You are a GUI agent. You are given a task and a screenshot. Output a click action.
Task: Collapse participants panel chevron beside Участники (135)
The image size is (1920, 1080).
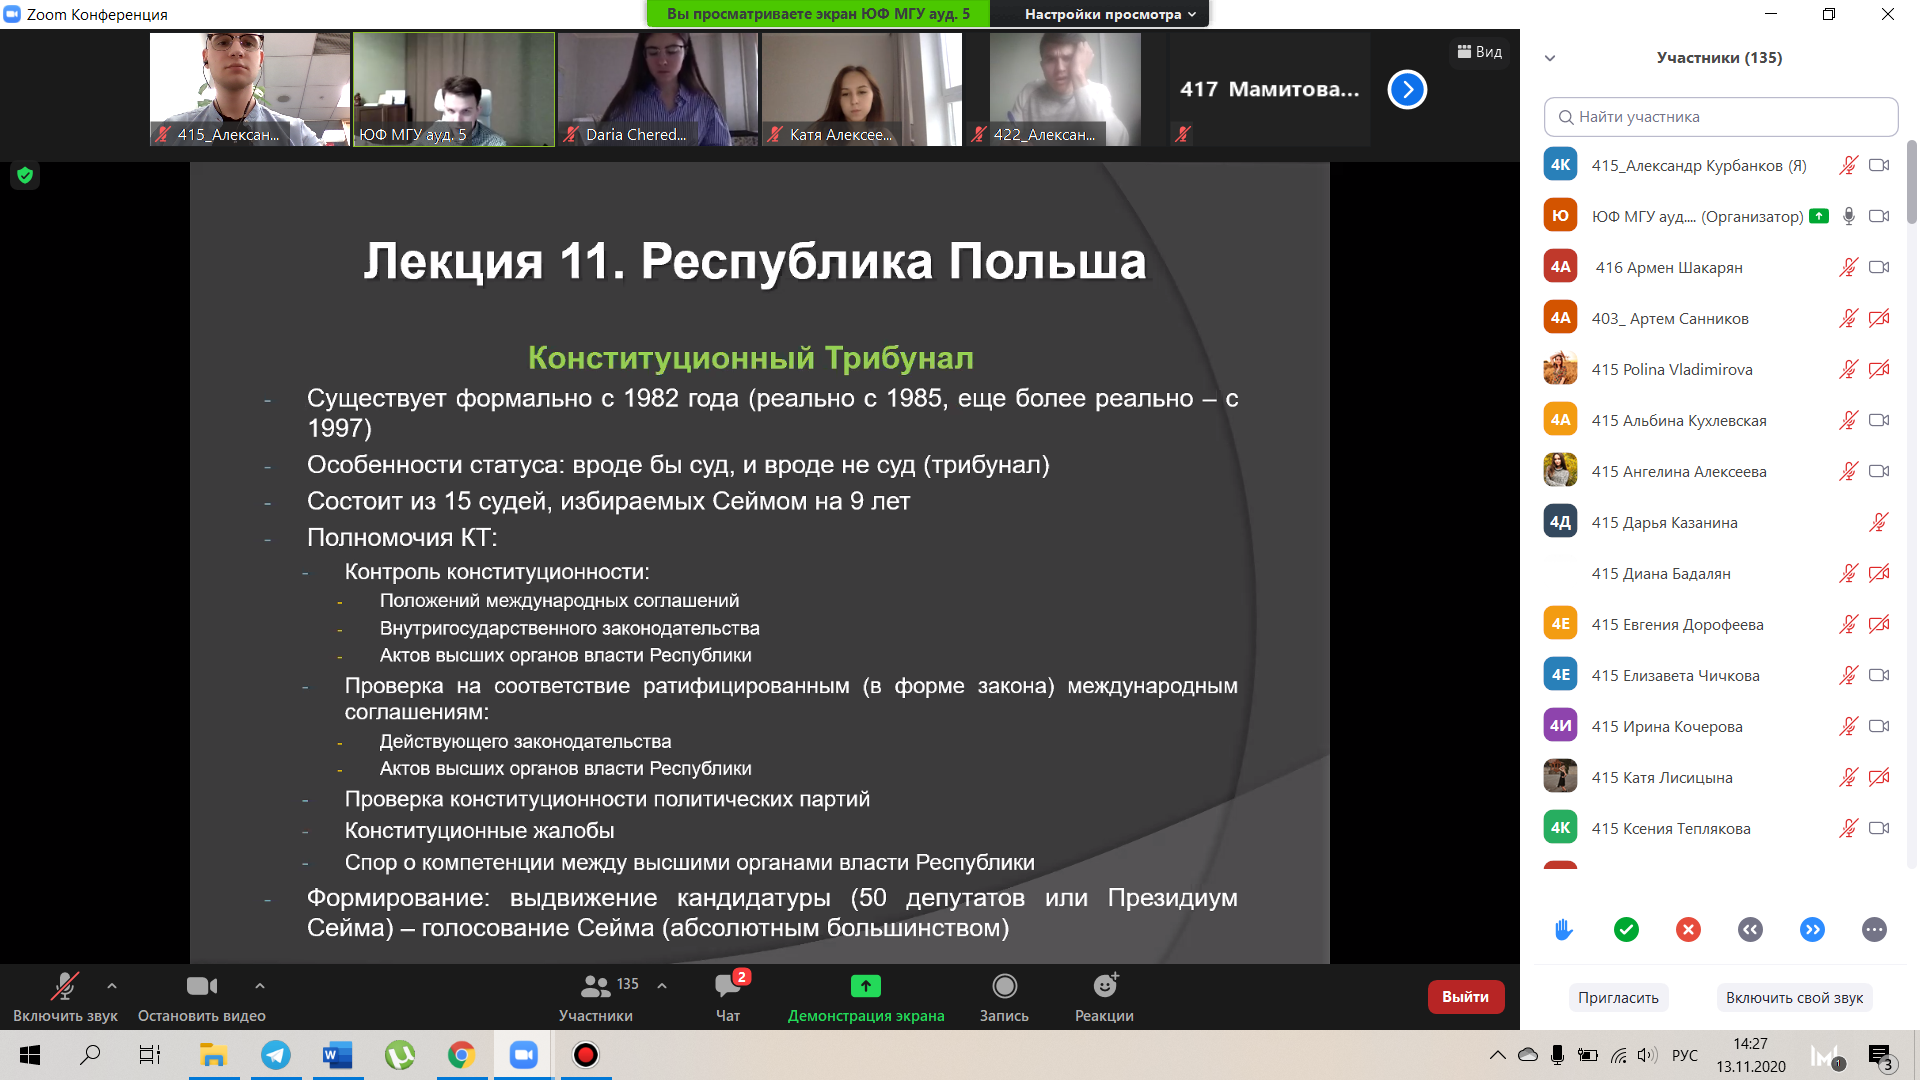click(1550, 58)
